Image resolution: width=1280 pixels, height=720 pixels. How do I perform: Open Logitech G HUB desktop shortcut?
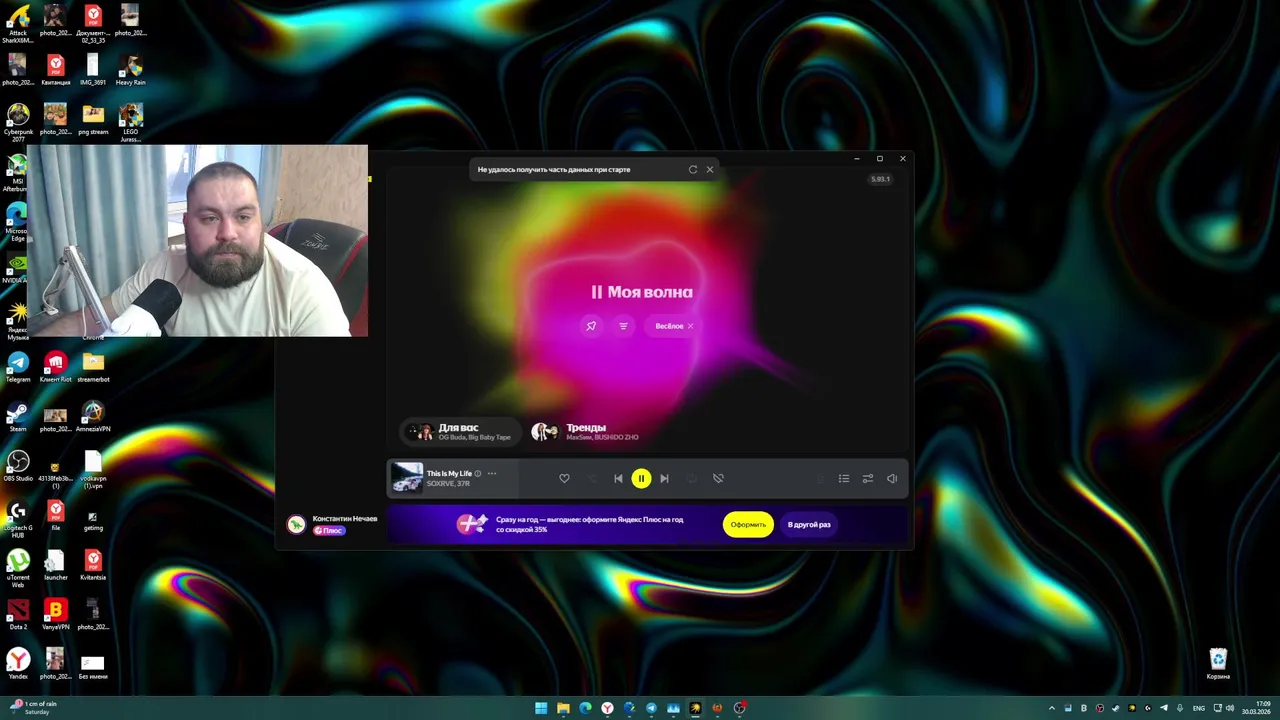coord(18,516)
